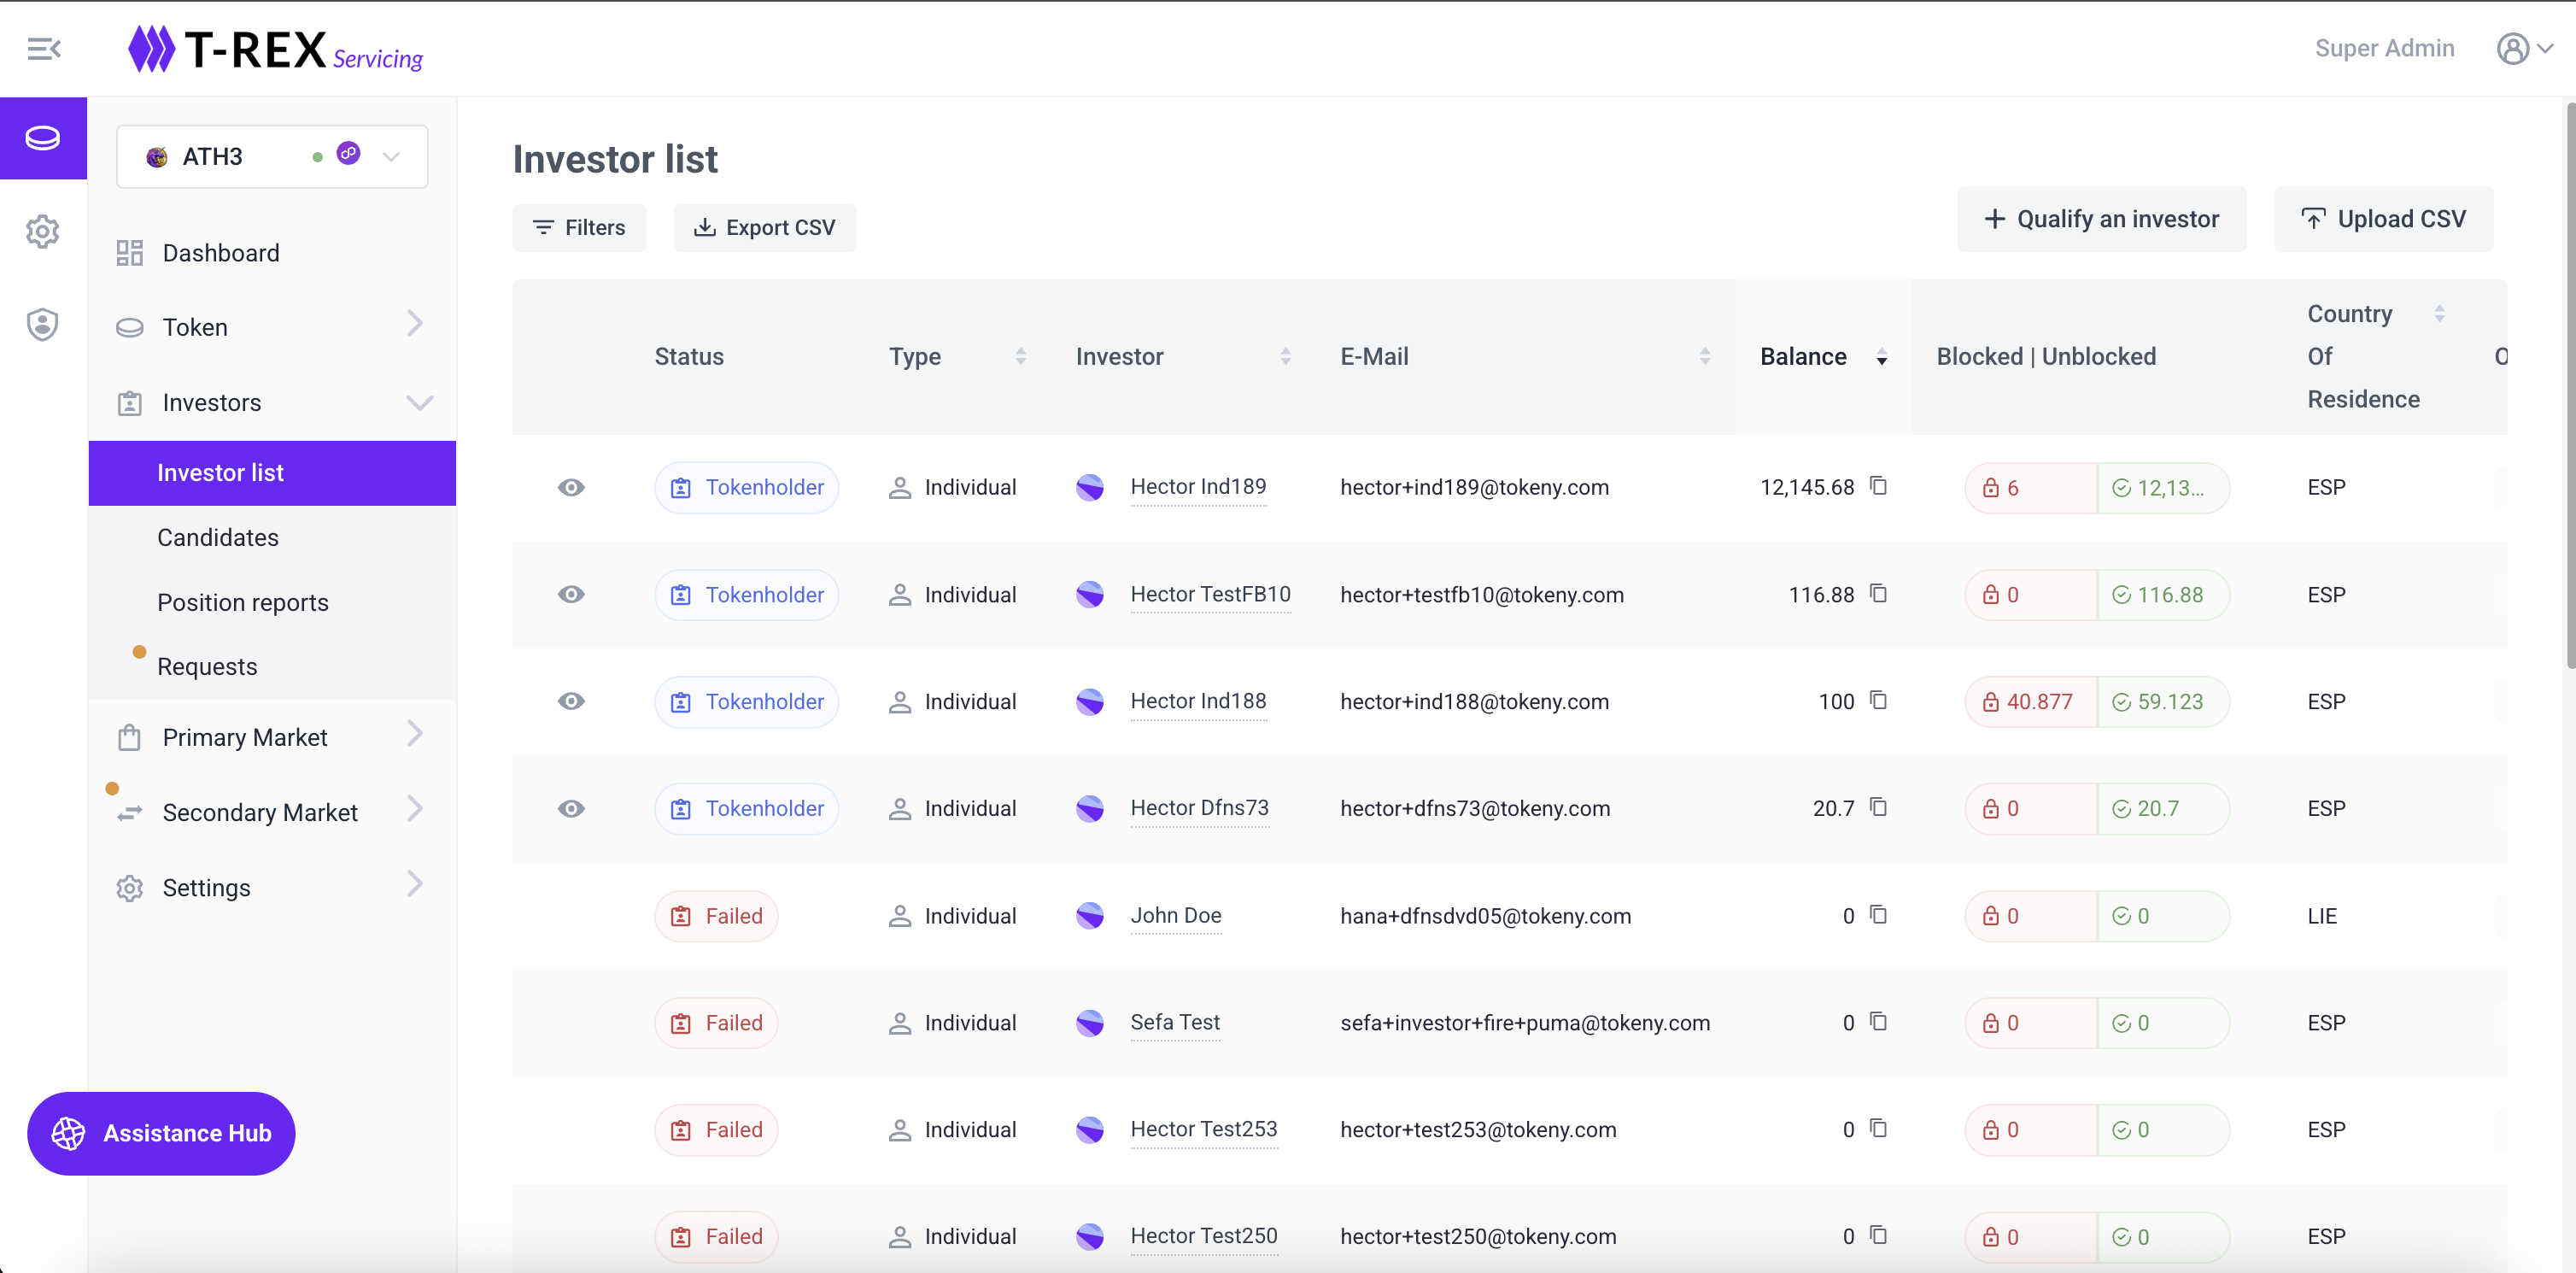Open the shield user icon in left rail
2576x1273 pixels.
pos(43,324)
